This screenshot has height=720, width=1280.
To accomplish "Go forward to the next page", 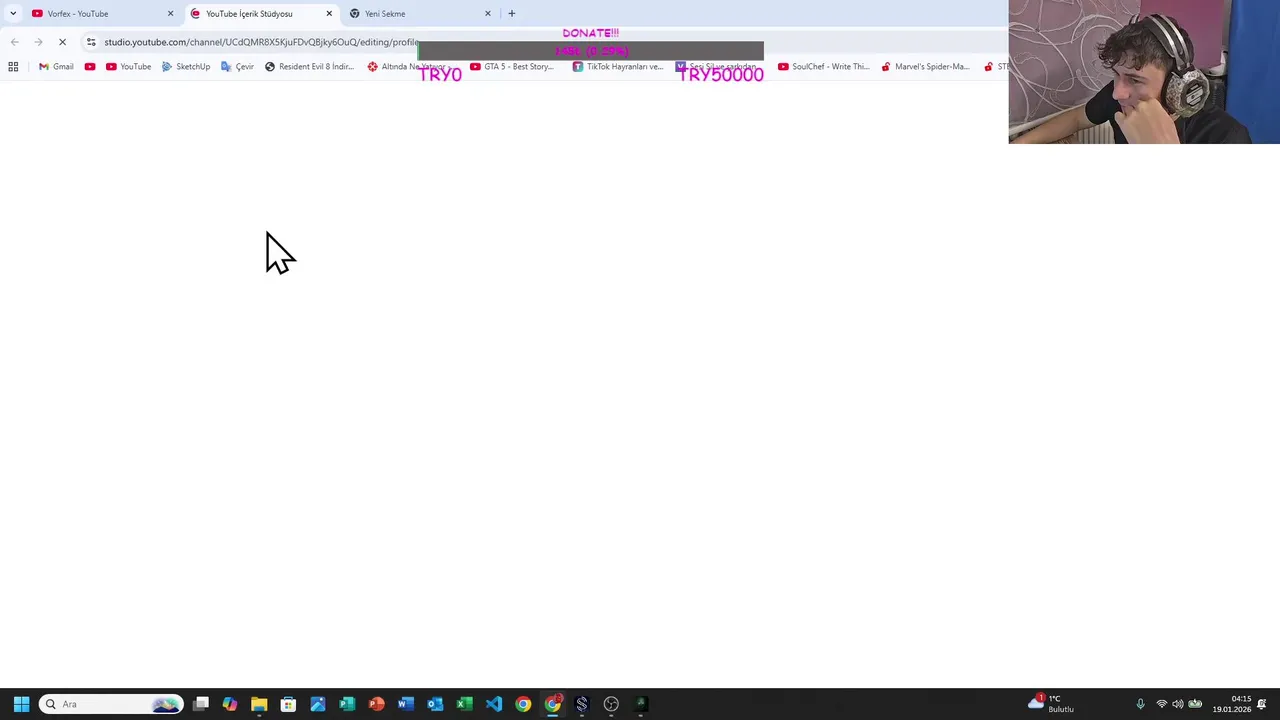I will [38, 42].
